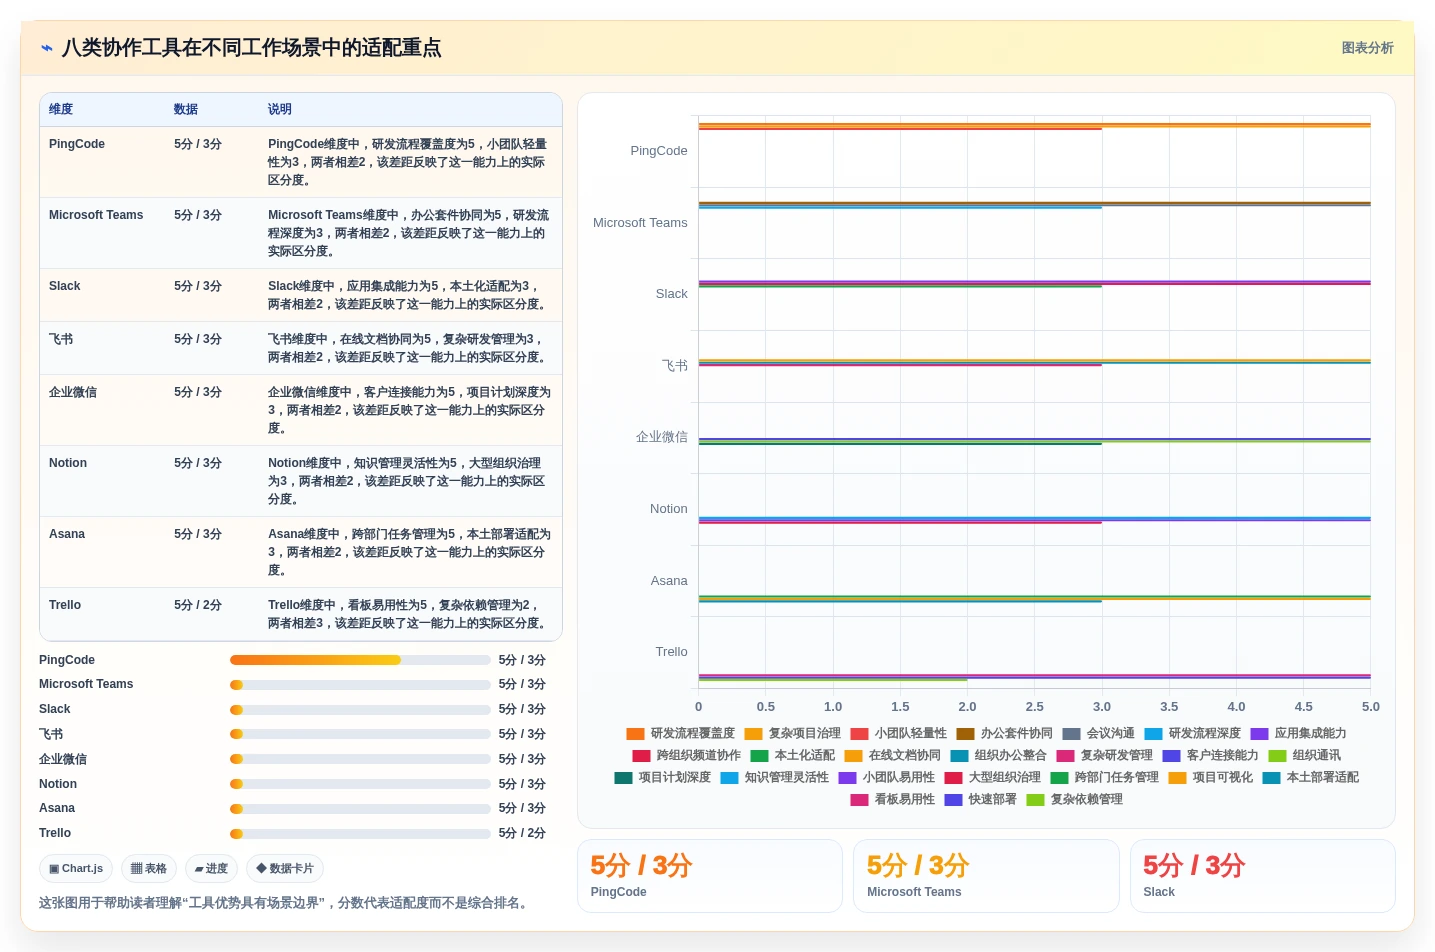Click the PingCode chart axis label
This screenshot has height=952, width=1435.
tap(659, 151)
